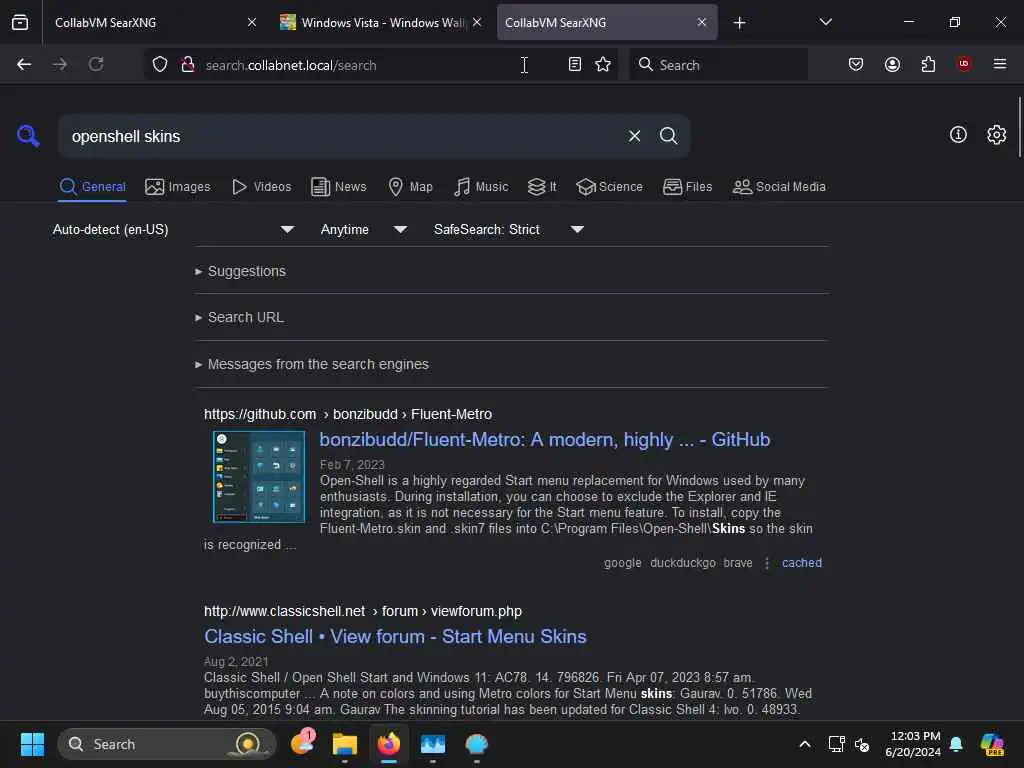Open uBlock Origin extension icon
This screenshot has width=1024, height=768.
point(964,64)
